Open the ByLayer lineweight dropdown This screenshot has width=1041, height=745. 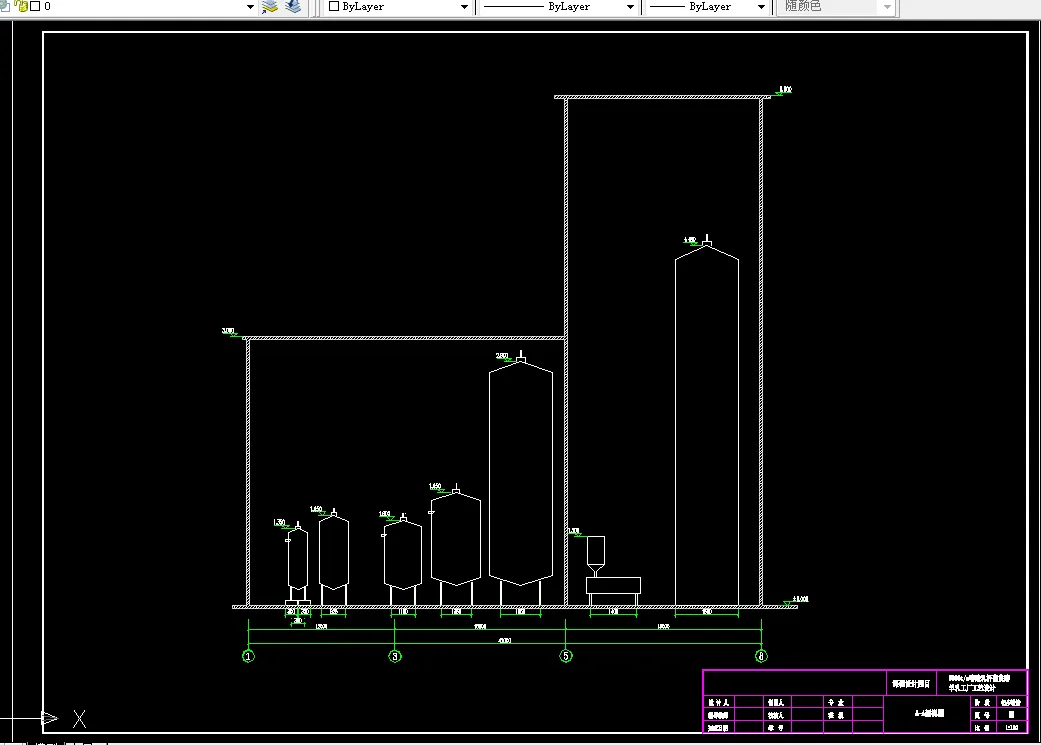(761, 7)
